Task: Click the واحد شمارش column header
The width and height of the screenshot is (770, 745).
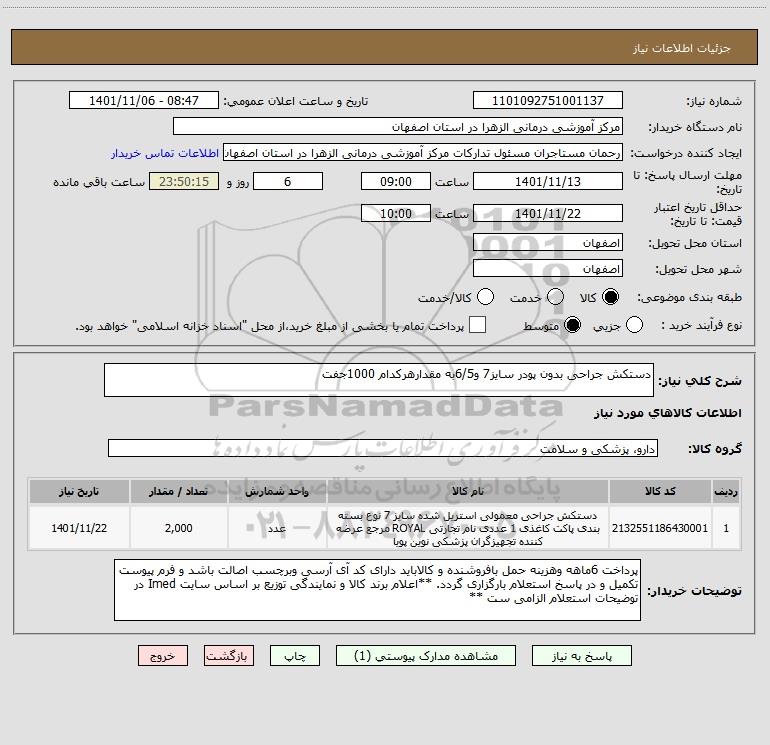Action: coord(277,492)
